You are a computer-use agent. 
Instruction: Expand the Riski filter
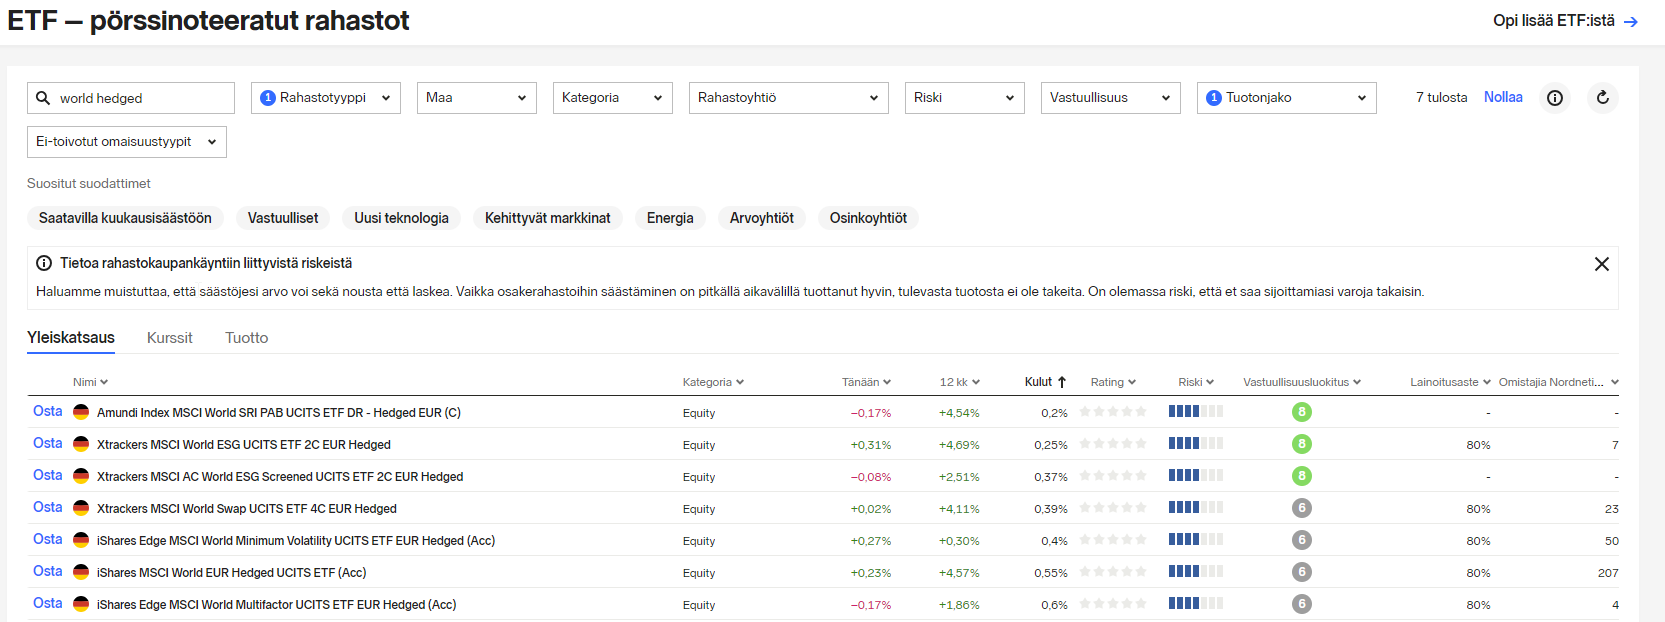pos(965,98)
